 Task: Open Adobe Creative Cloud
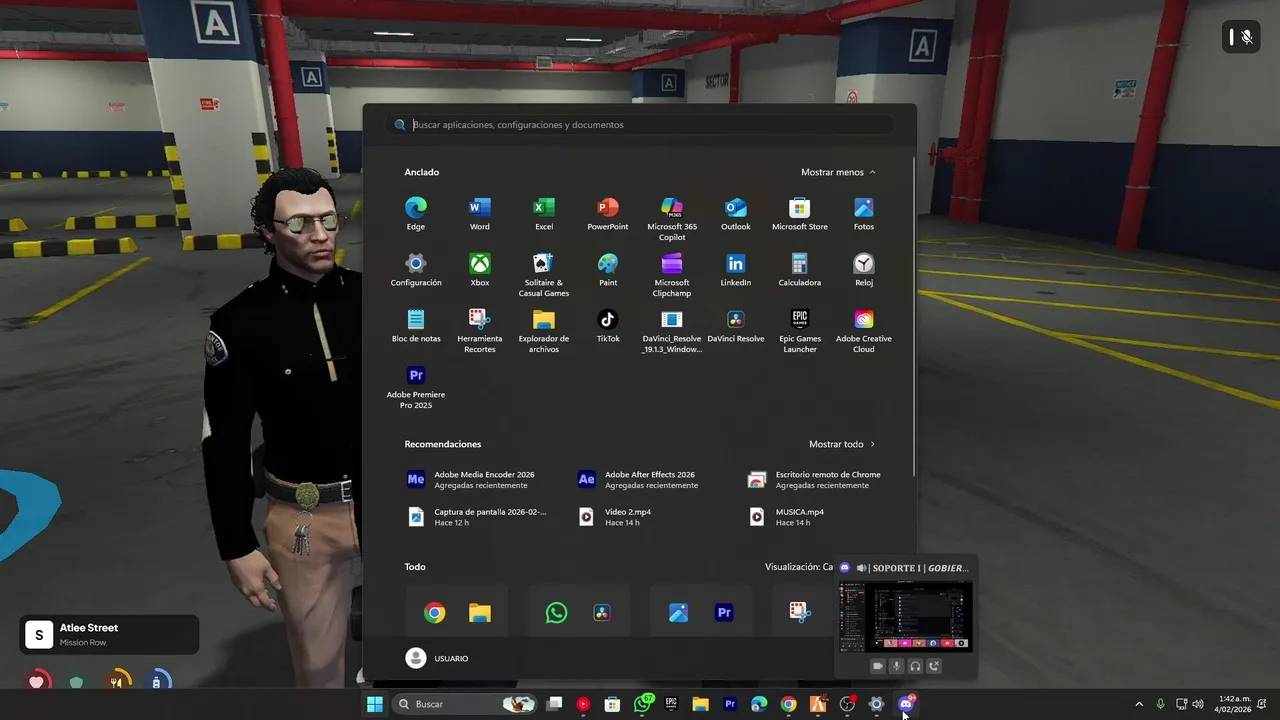(x=864, y=330)
